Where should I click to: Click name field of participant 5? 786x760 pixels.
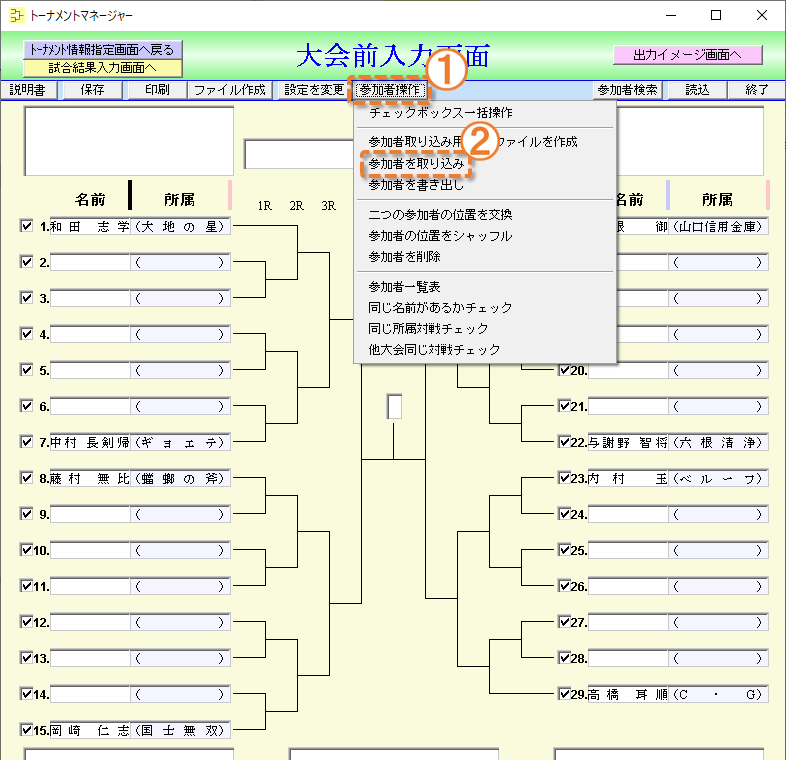90,370
